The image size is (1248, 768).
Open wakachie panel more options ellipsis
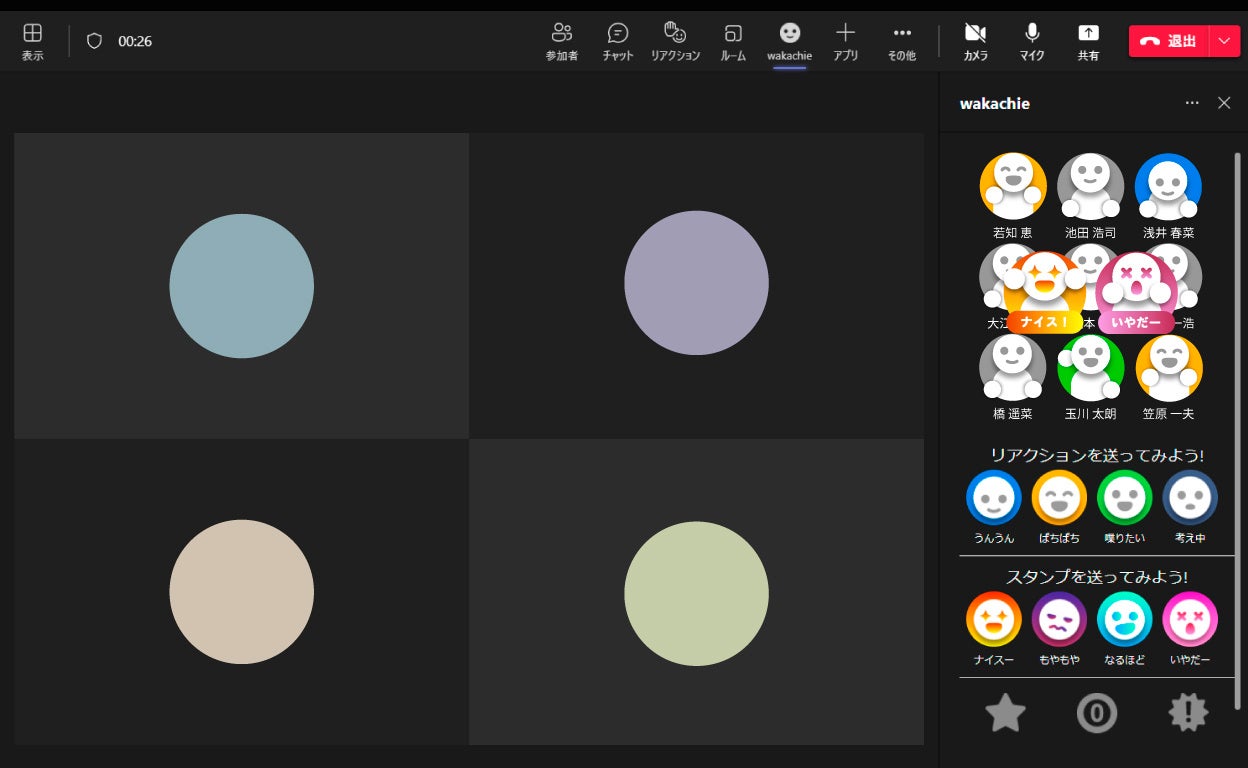pos(1191,103)
